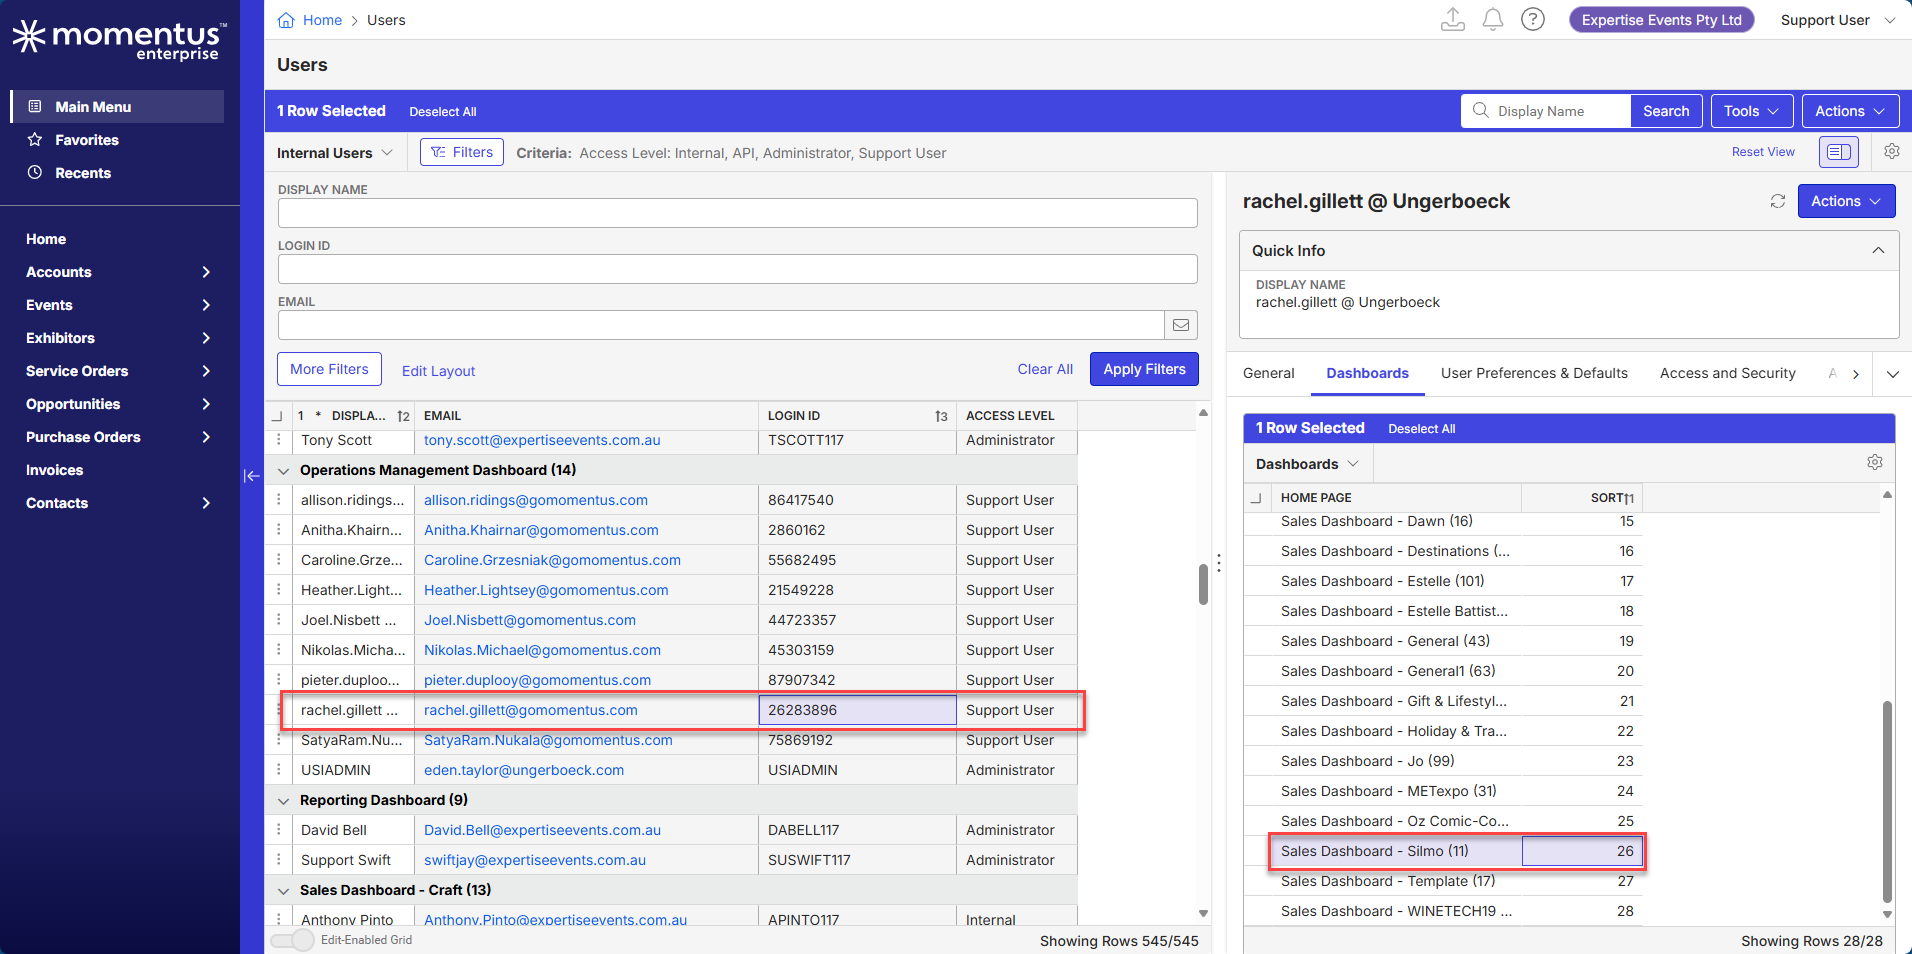
Task: Toggle select-all checkbox in Dashboards grid
Action: [x=1256, y=498]
